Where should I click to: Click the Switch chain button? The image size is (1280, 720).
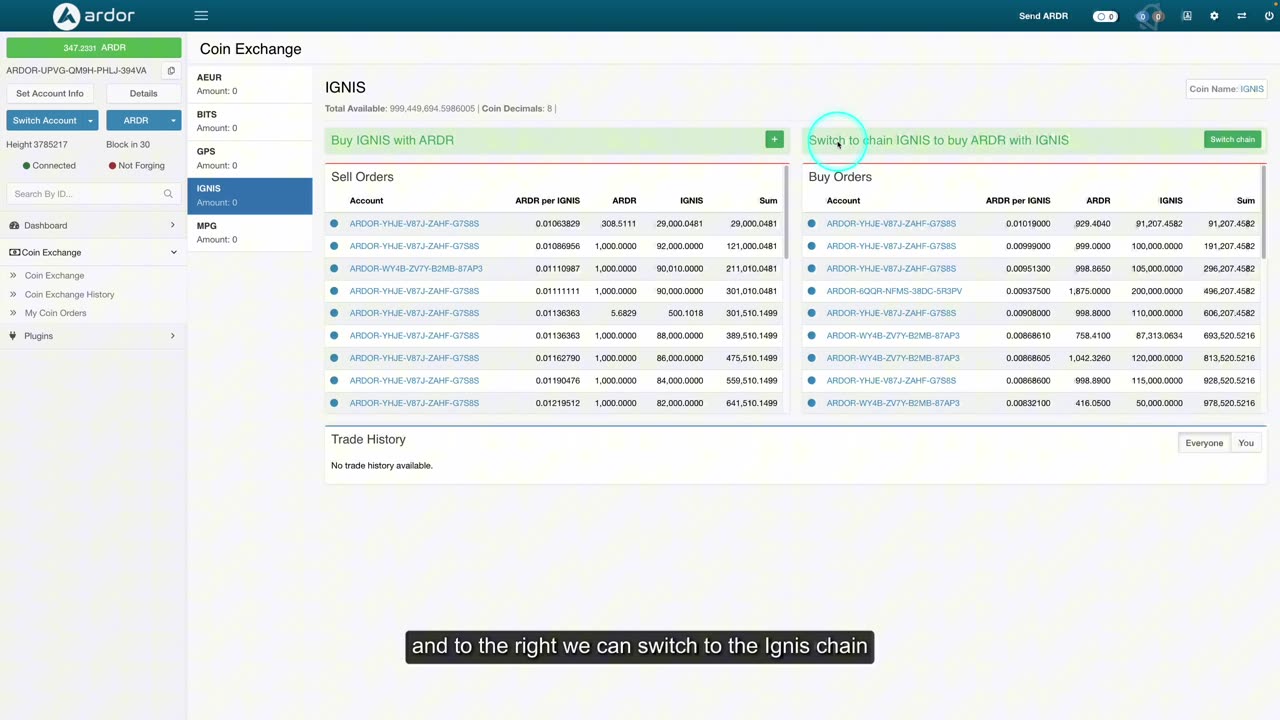(x=1232, y=140)
